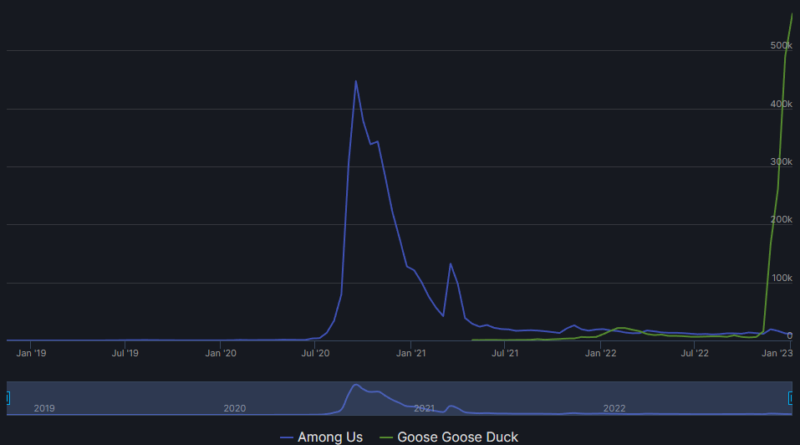Viewport: 800px width, 445px height.
Task: Click the Jul '22 x-axis label
Action: [693, 352]
